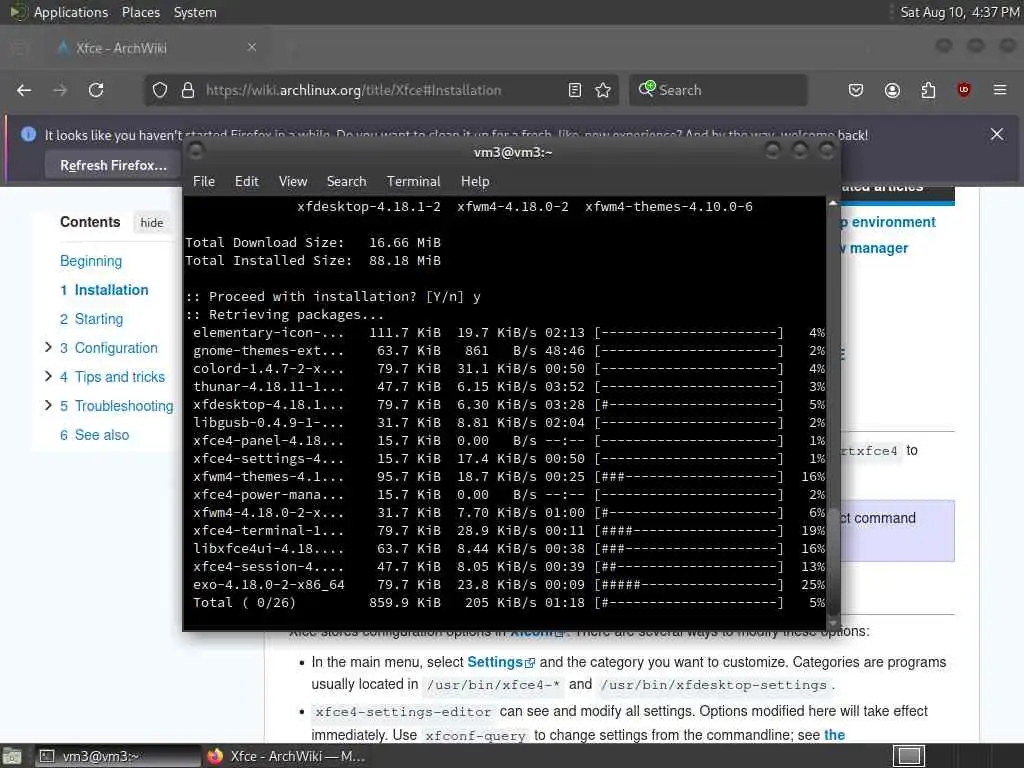Click 'the' link at end of xfconf-query line

834,735
